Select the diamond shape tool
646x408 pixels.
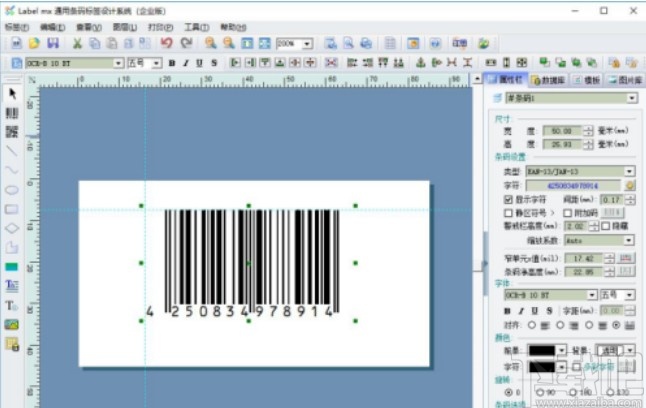[12, 228]
